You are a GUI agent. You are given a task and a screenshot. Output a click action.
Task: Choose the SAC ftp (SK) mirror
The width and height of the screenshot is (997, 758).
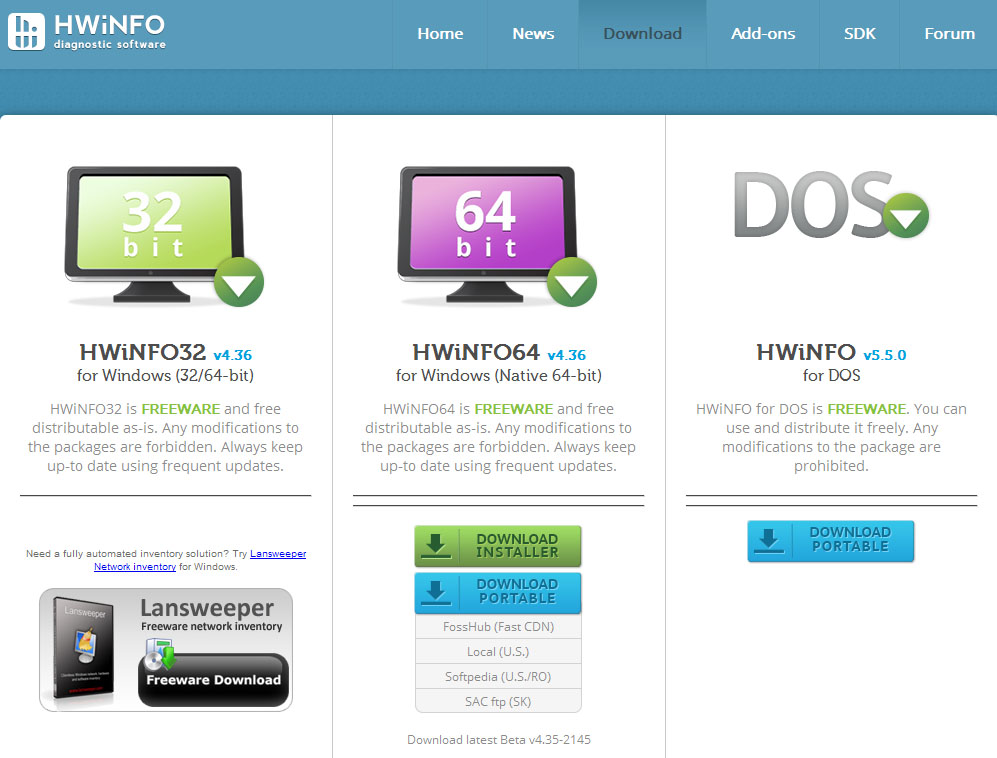tap(498, 701)
